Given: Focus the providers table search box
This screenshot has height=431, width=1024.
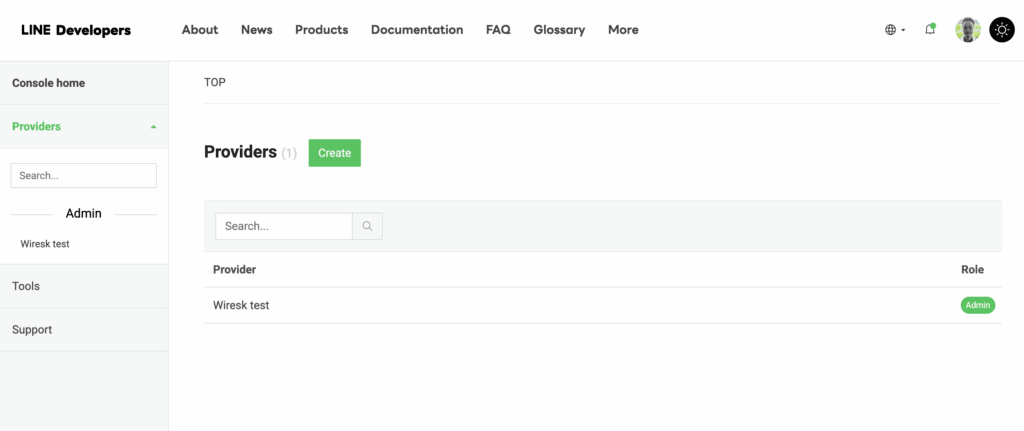Looking at the screenshot, I should (284, 226).
